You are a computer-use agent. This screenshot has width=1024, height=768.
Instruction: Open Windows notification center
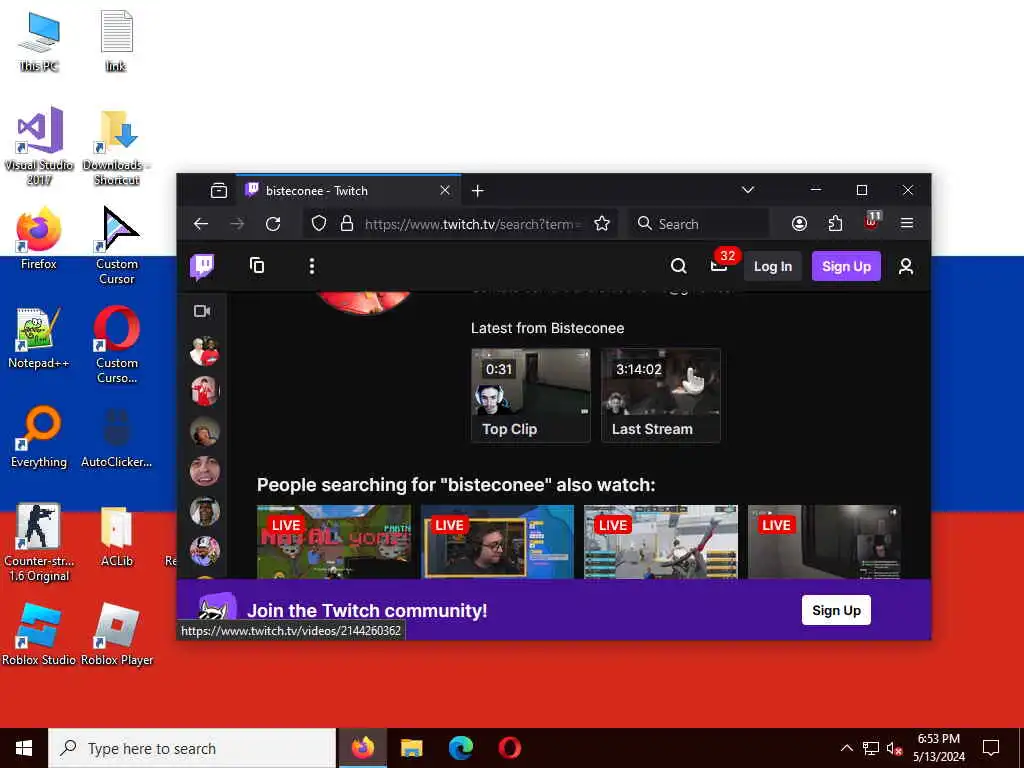991,748
